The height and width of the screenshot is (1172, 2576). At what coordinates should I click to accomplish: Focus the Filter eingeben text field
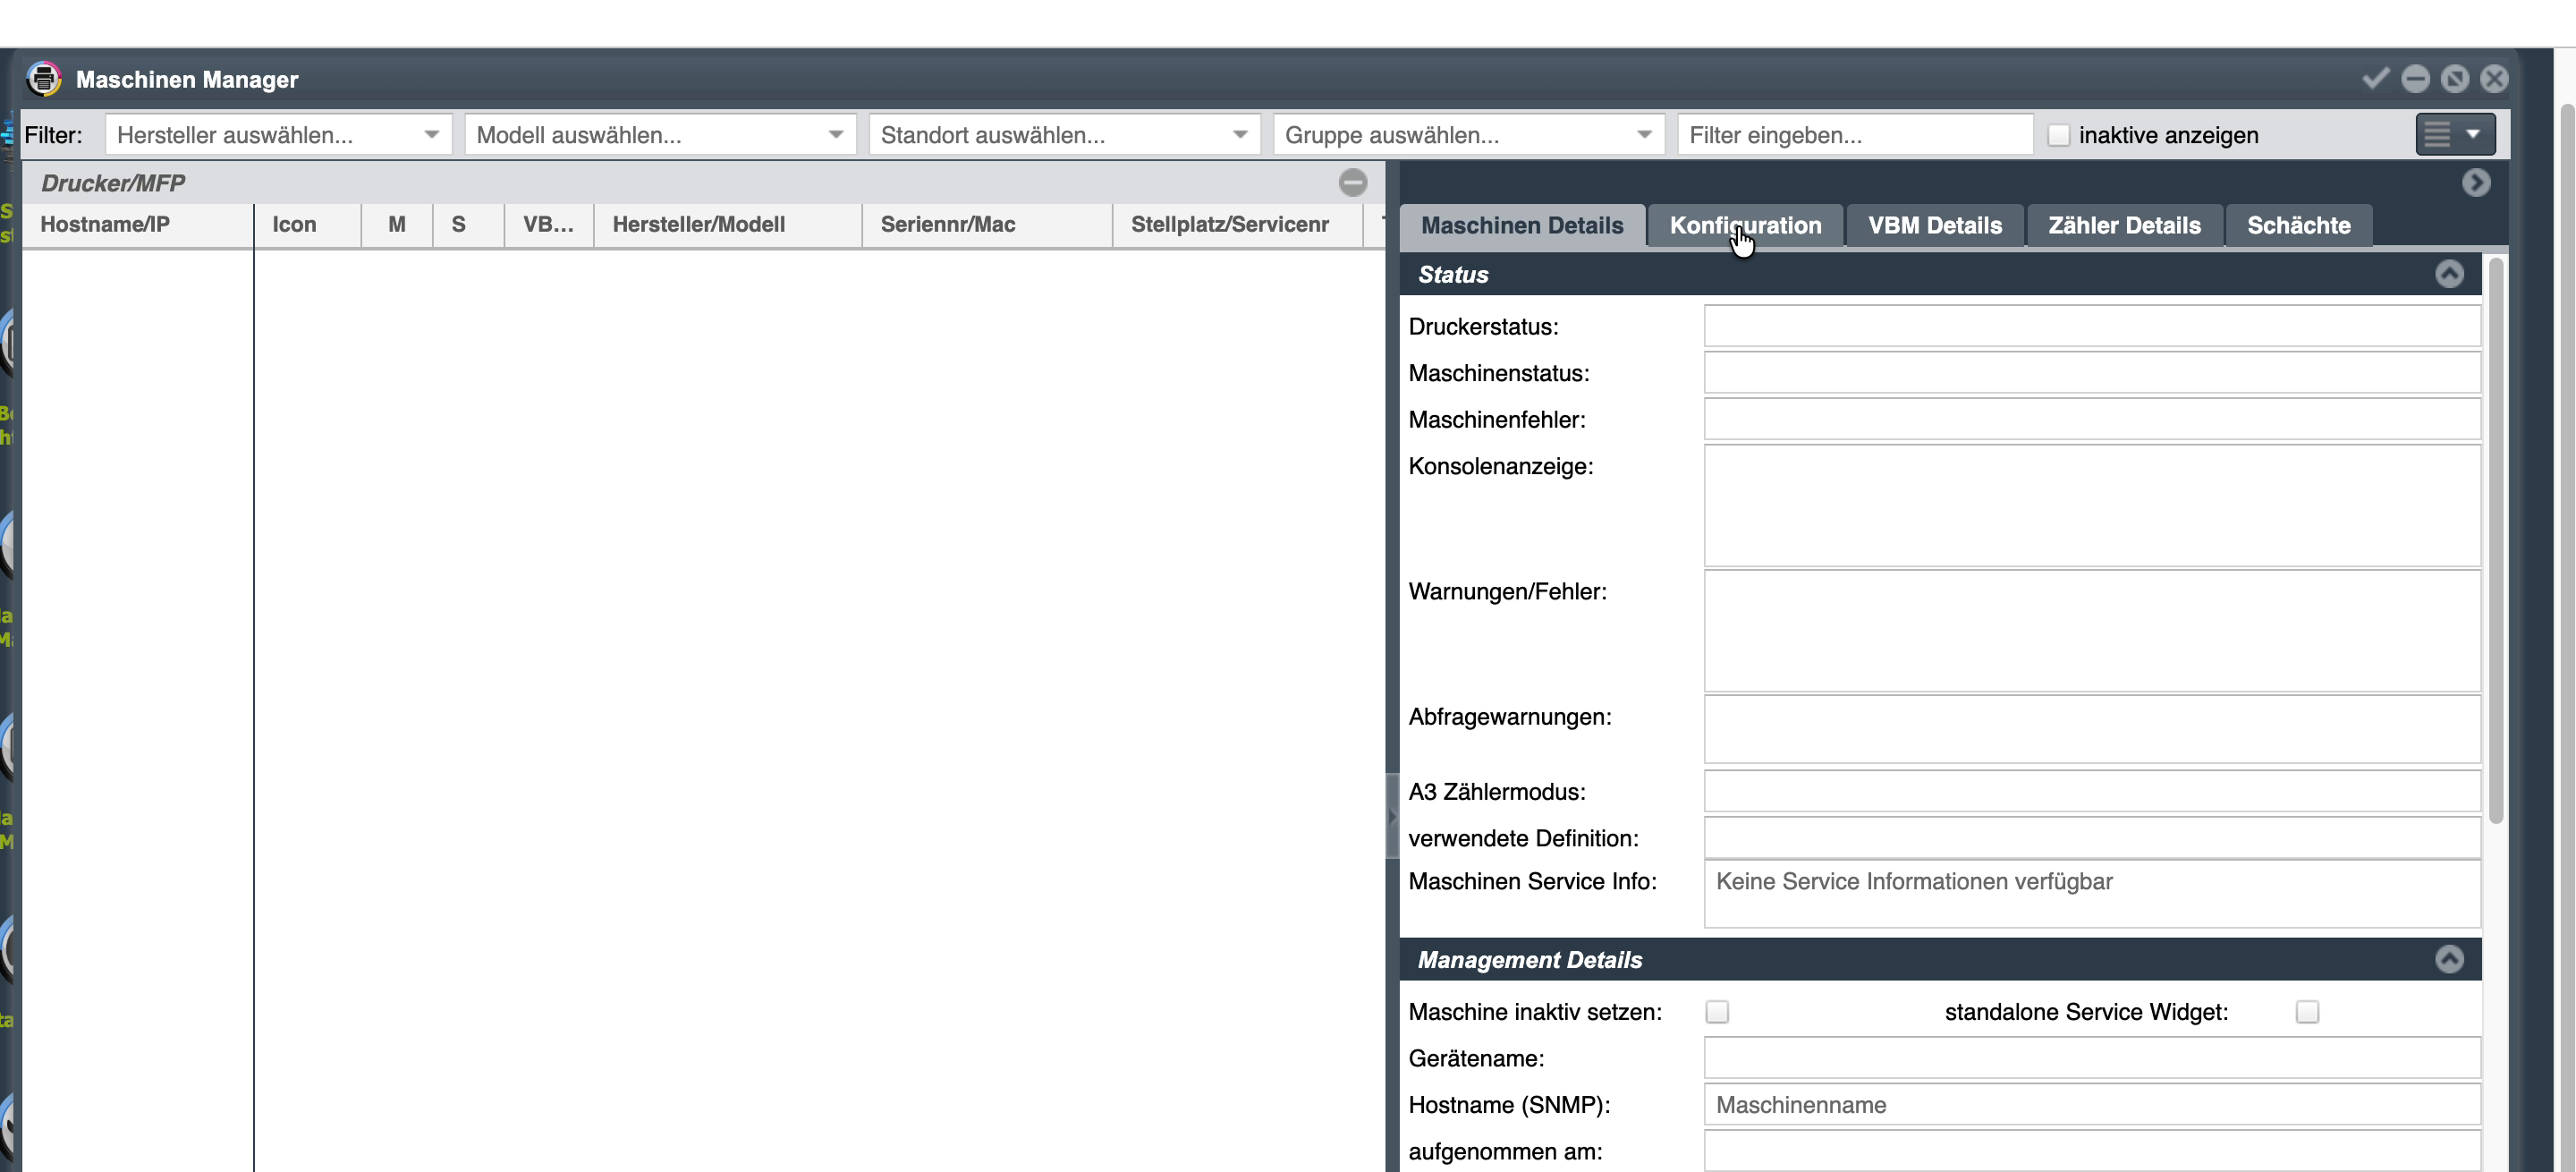1855,134
